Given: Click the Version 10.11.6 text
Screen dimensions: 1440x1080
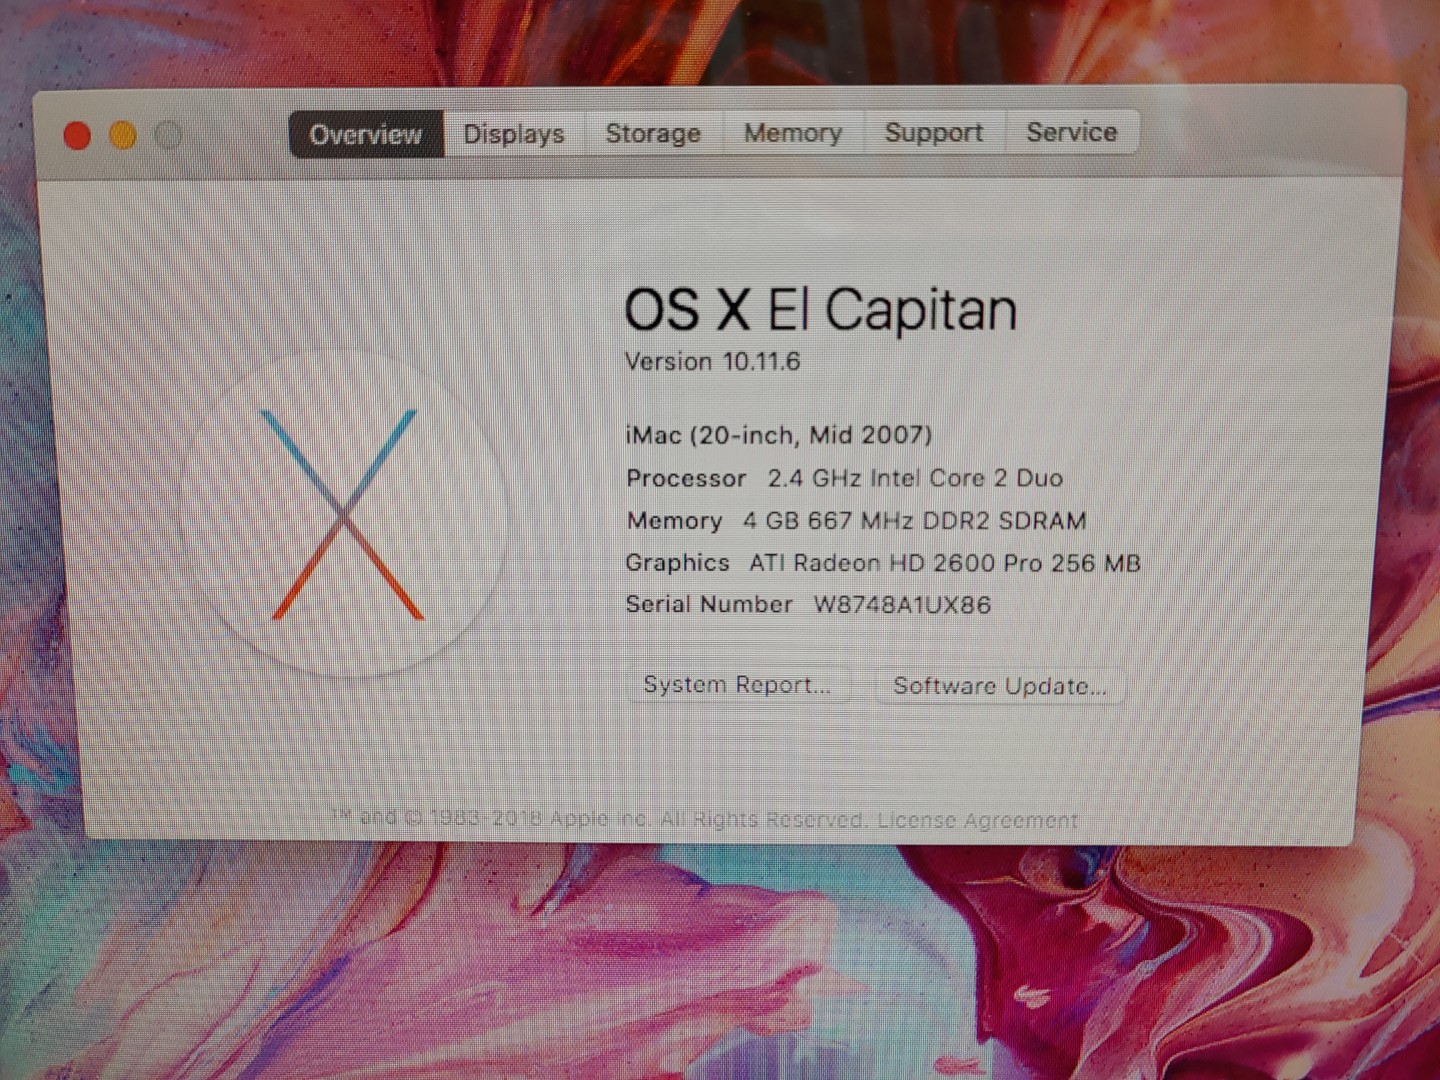Looking at the screenshot, I should click(x=712, y=361).
